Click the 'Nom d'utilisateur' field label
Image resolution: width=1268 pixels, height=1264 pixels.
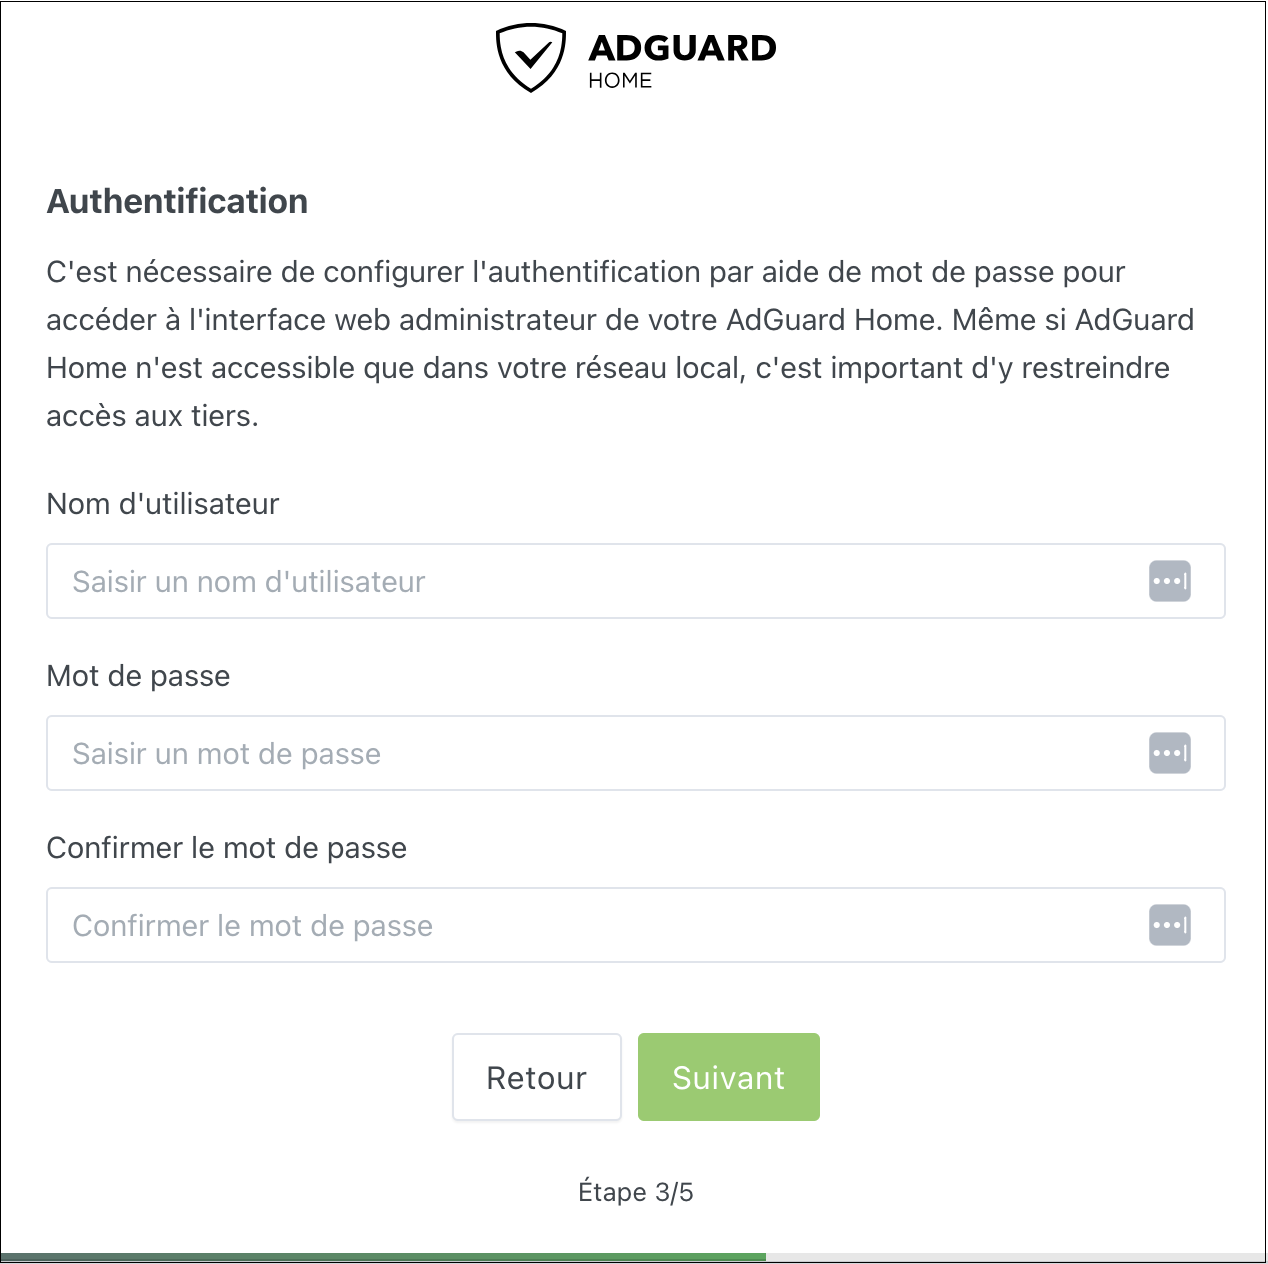(x=163, y=504)
